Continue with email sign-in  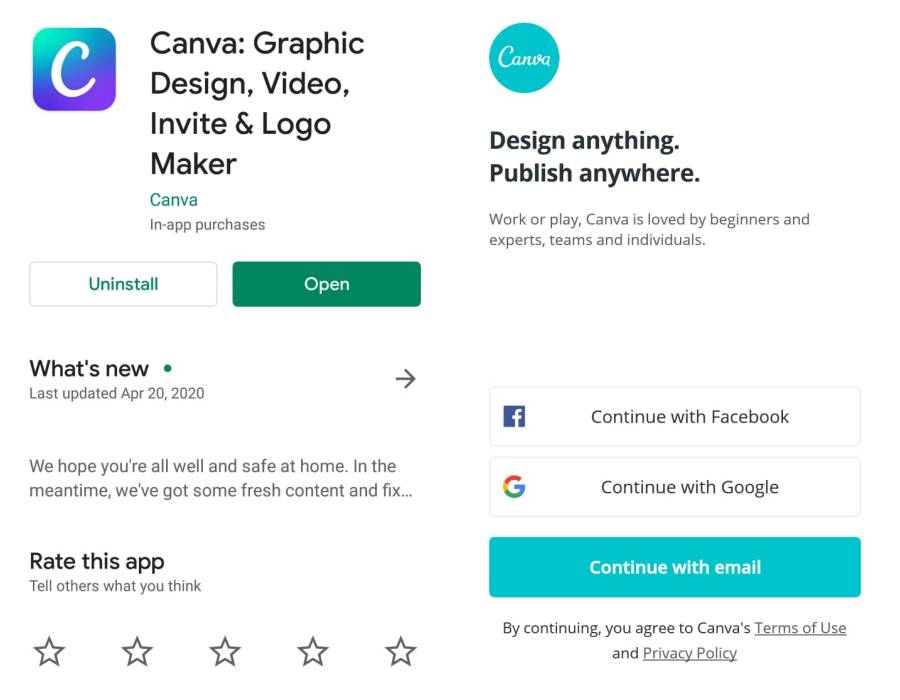pos(674,567)
